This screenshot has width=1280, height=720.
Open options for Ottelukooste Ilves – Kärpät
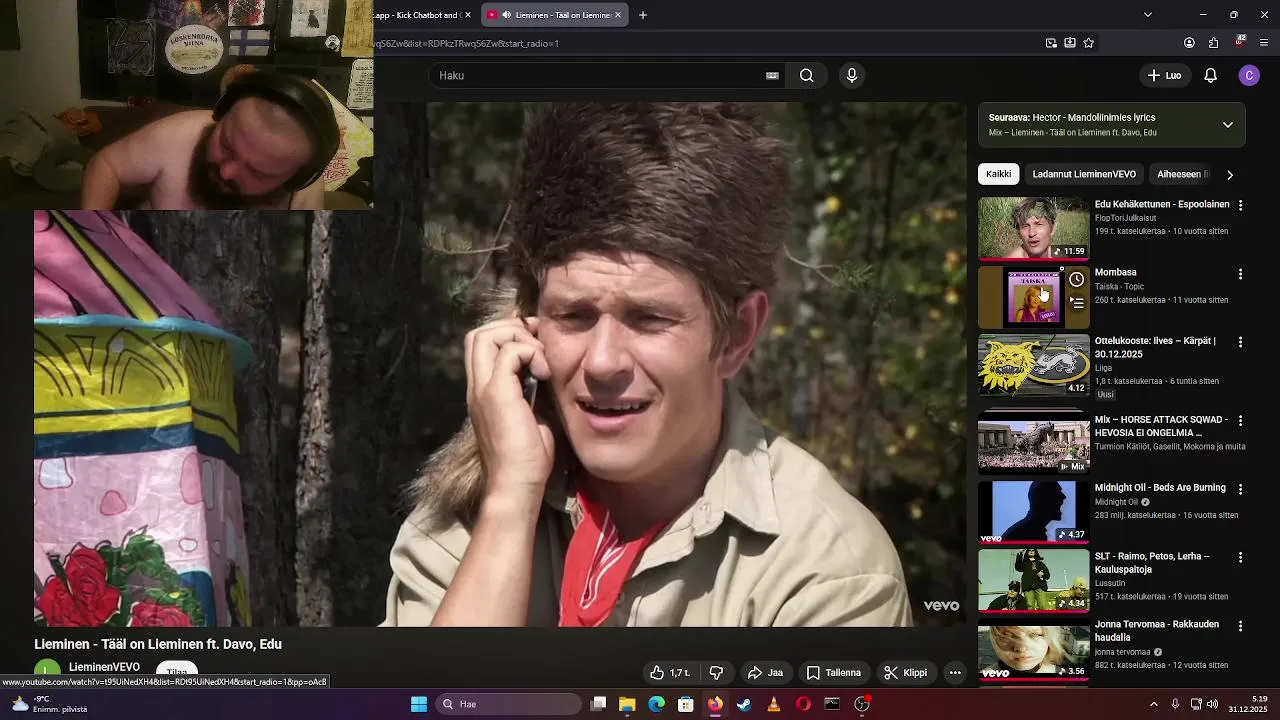click(x=1241, y=342)
